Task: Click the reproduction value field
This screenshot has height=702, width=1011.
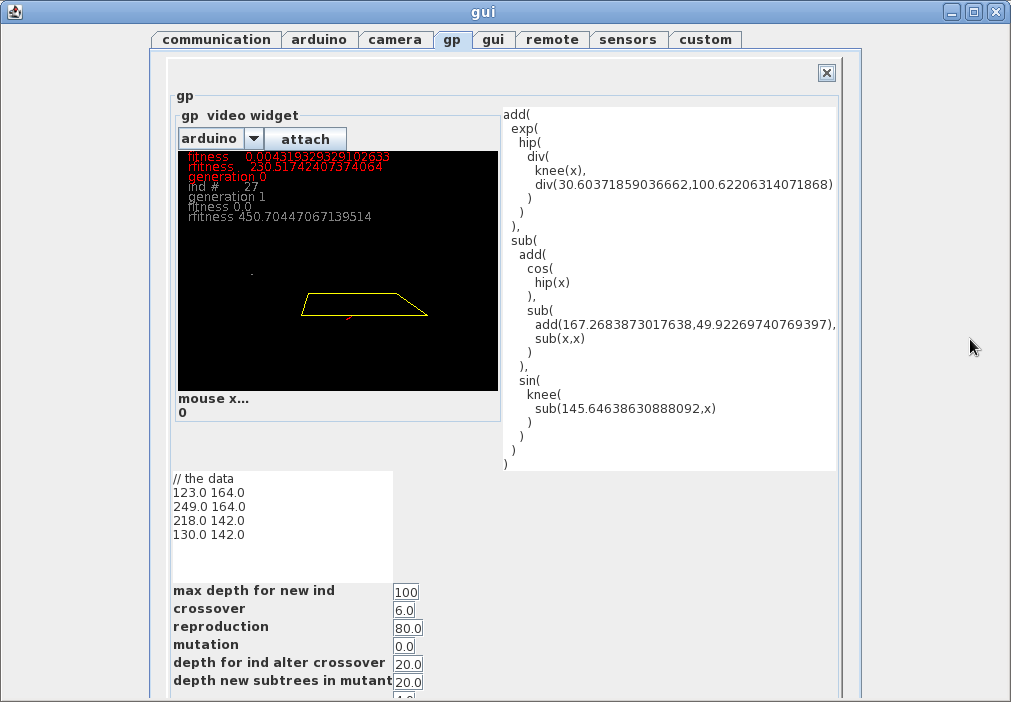Action: click(408, 629)
